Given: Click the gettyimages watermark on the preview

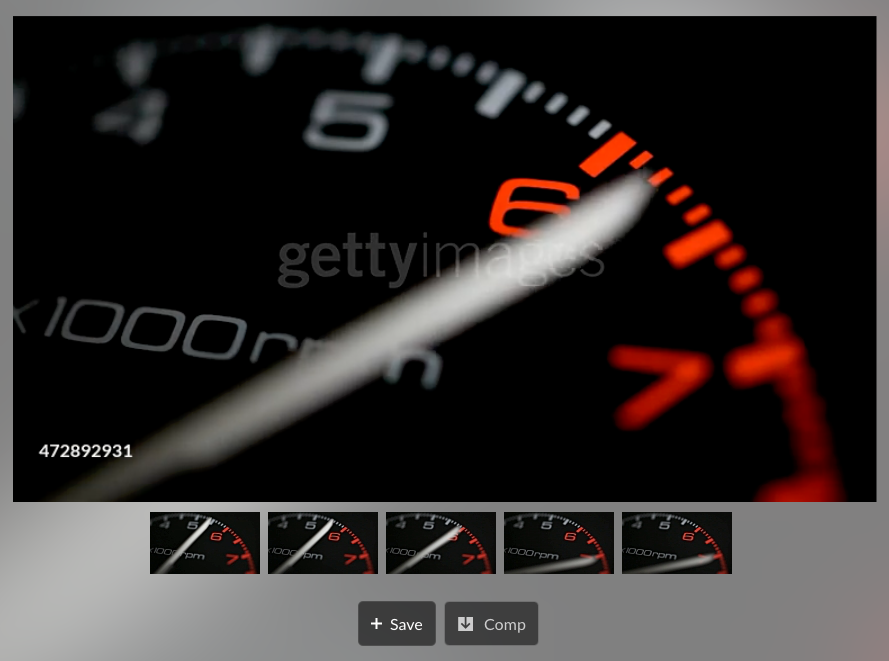Looking at the screenshot, I should coord(440,257).
